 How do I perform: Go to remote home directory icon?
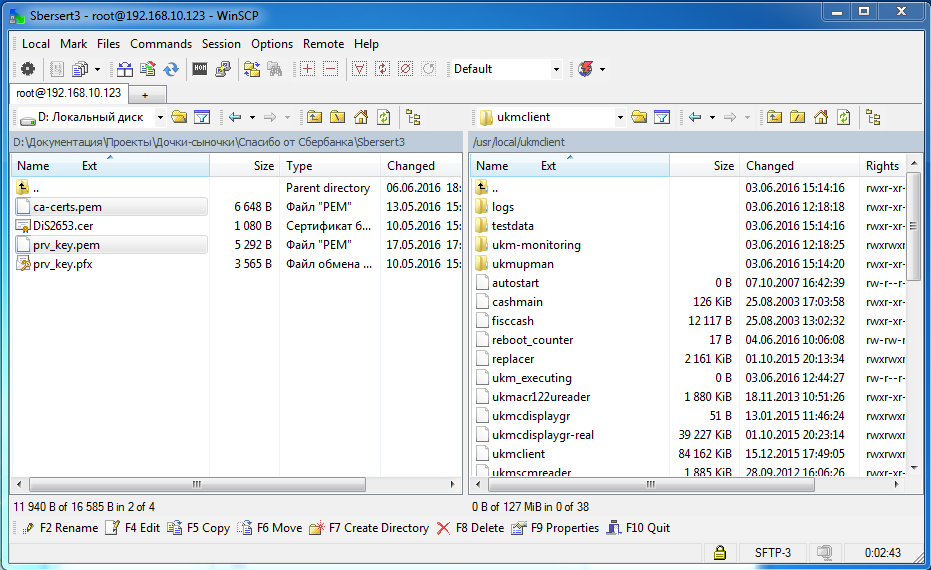click(x=821, y=117)
